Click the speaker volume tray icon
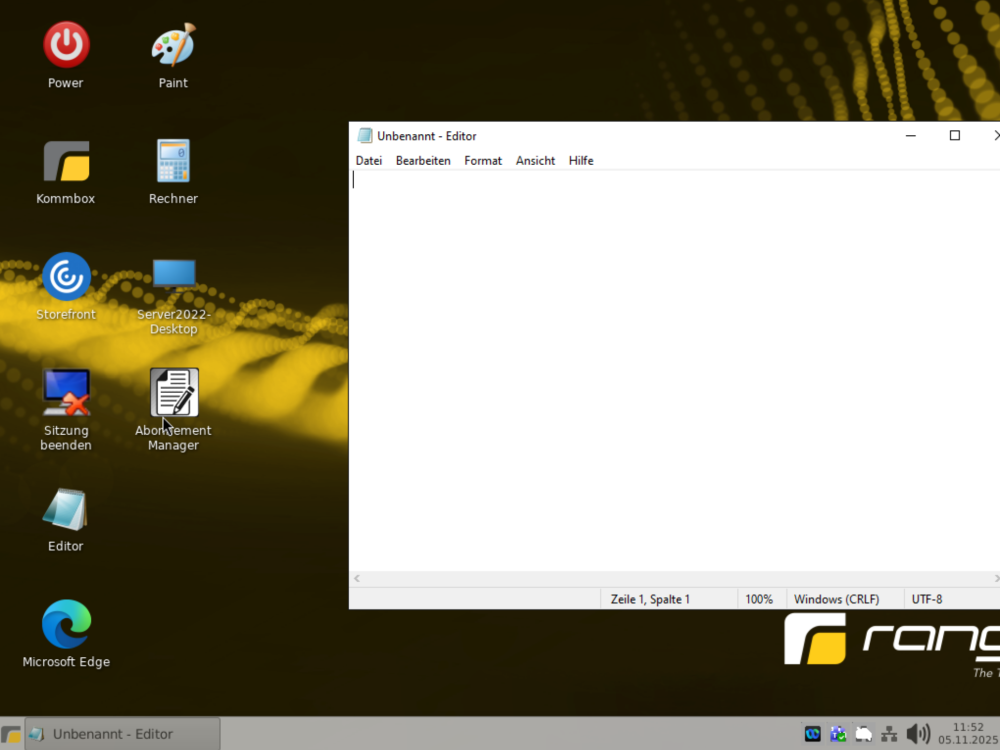This screenshot has width=1000, height=750. pos(916,734)
